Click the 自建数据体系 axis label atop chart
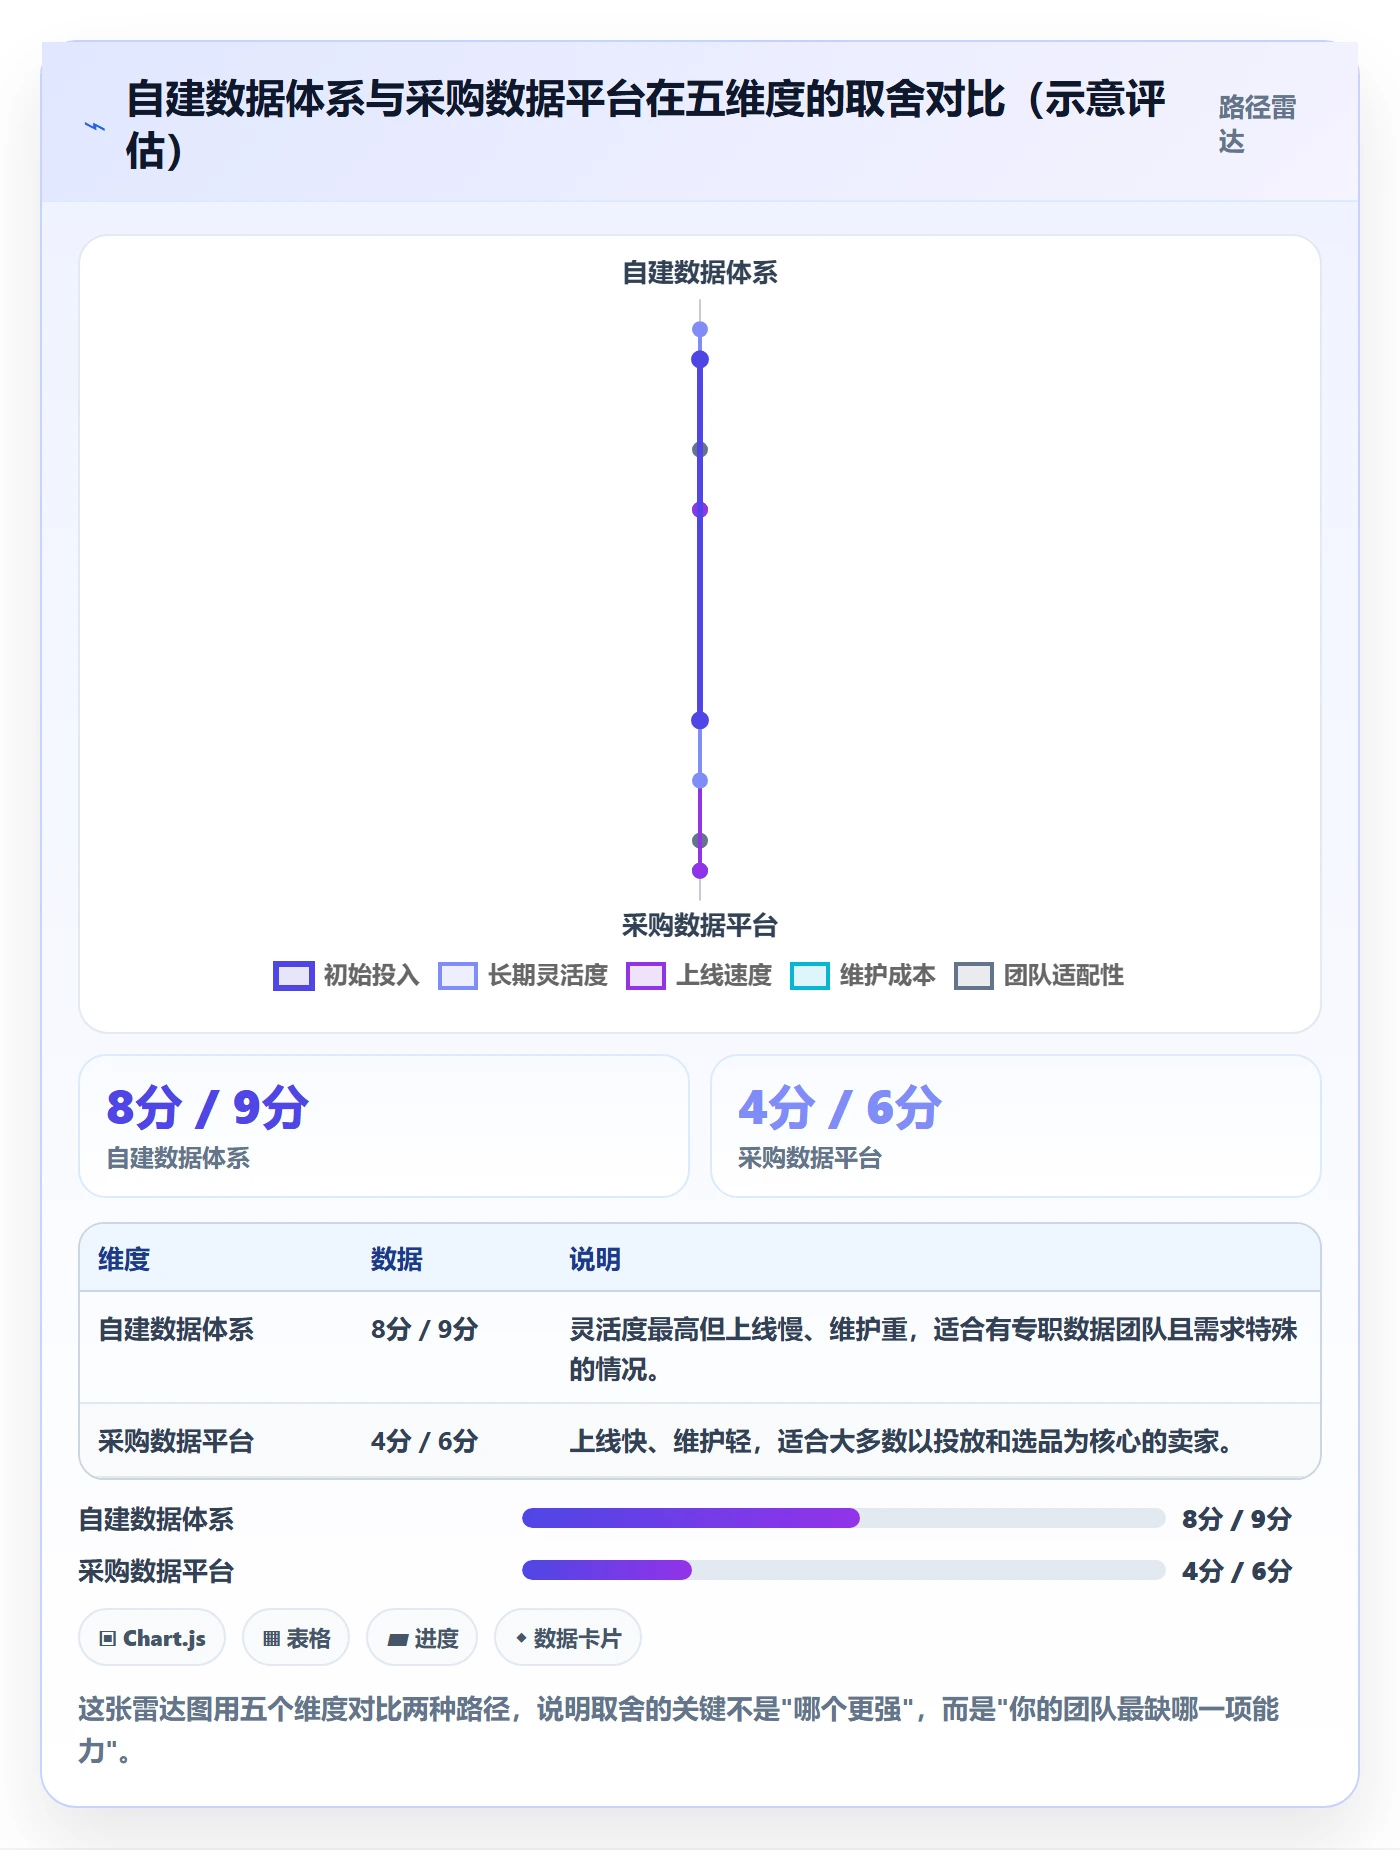The width and height of the screenshot is (1400, 1850). 700,272
